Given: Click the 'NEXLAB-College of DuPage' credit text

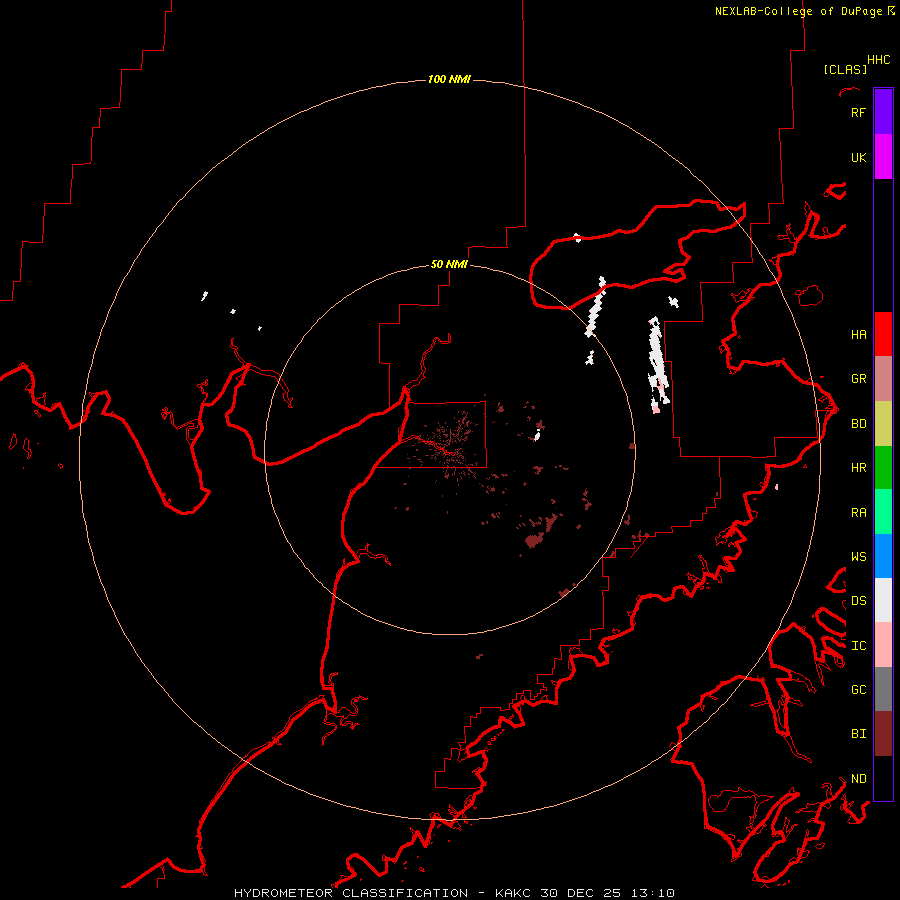Looking at the screenshot, I should 798,11.
